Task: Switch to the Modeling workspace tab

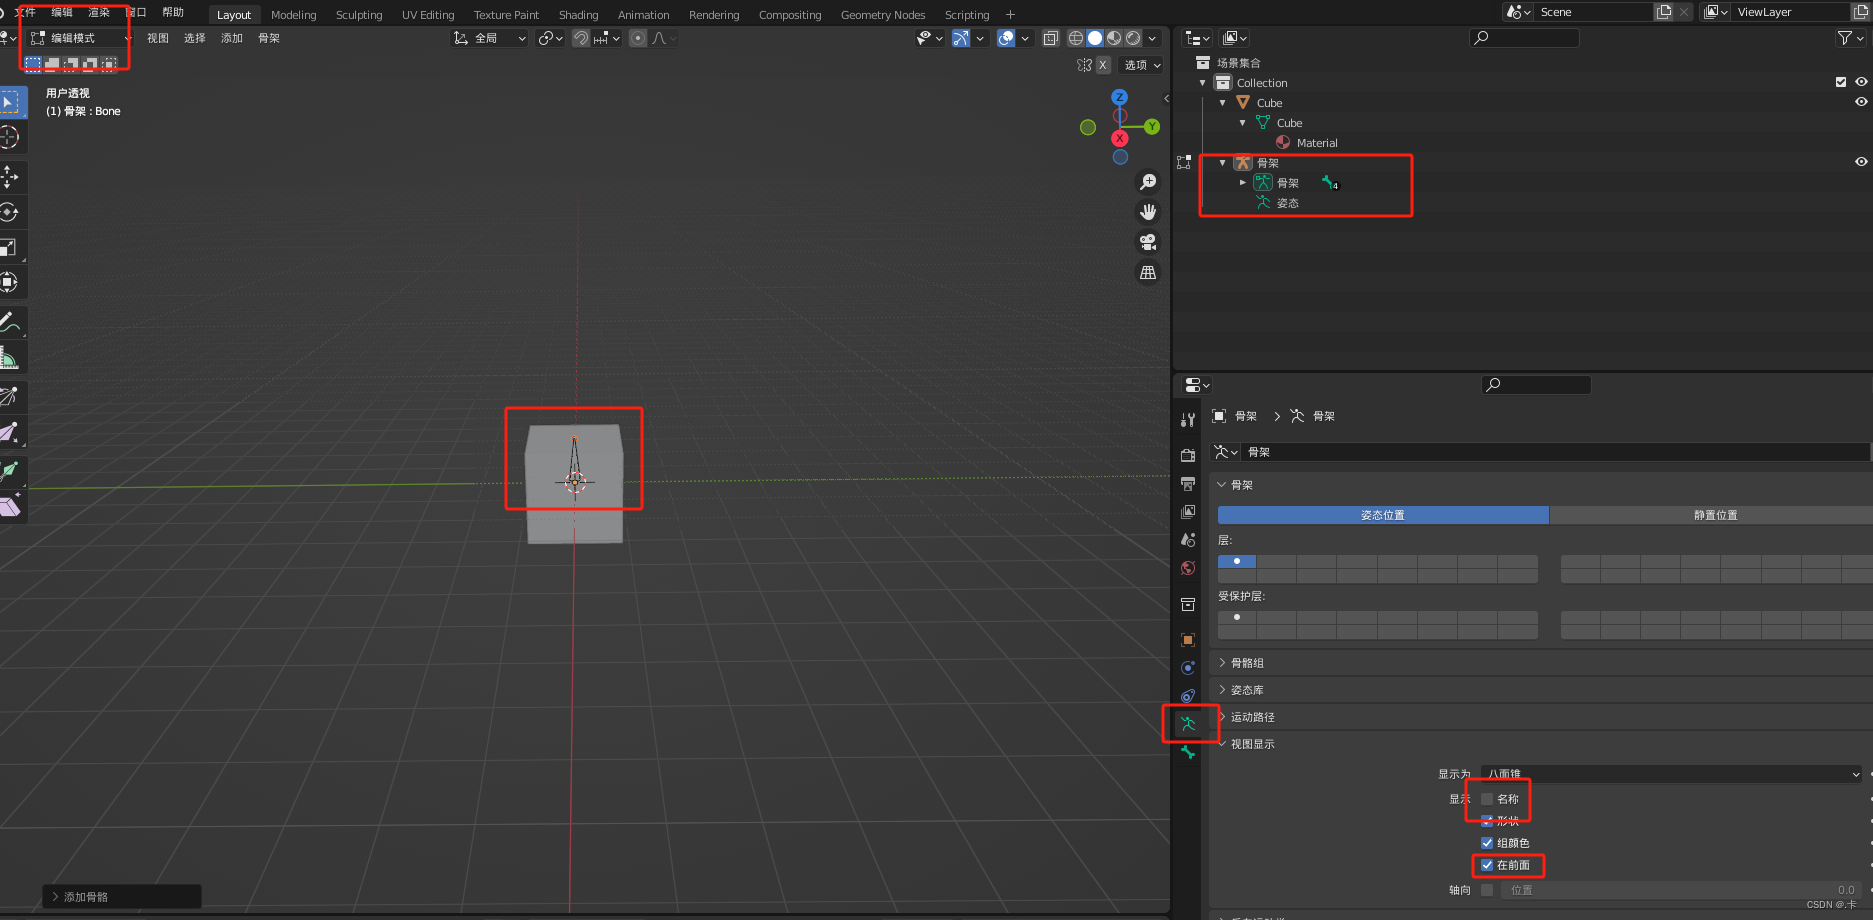Action: 293,14
